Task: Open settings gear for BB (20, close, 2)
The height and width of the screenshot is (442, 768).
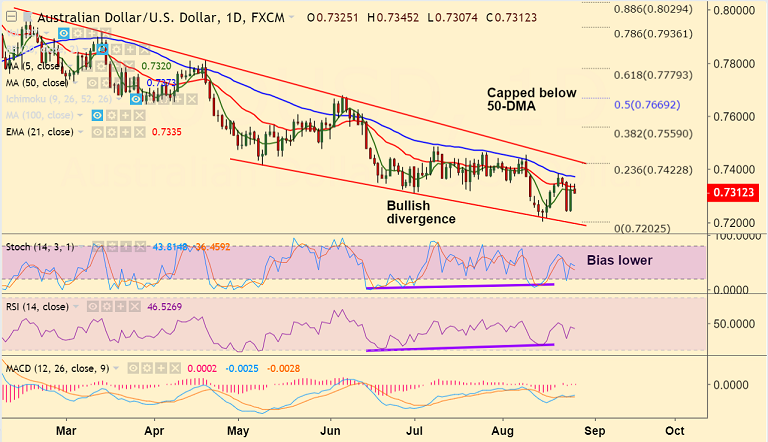Action: pyautogui.click(x=117, y=49)
